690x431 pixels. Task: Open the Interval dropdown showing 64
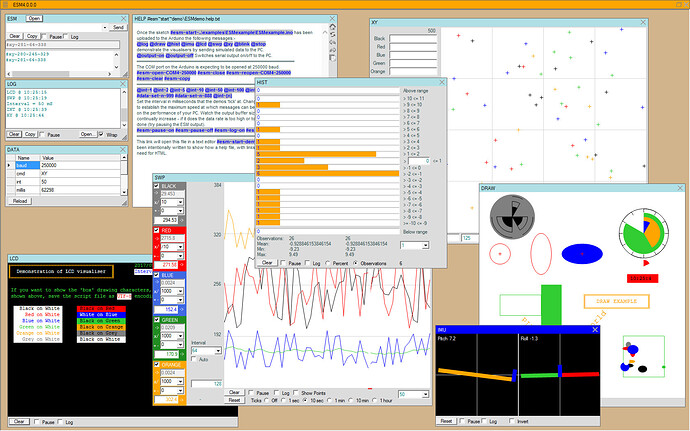(218, 351)
